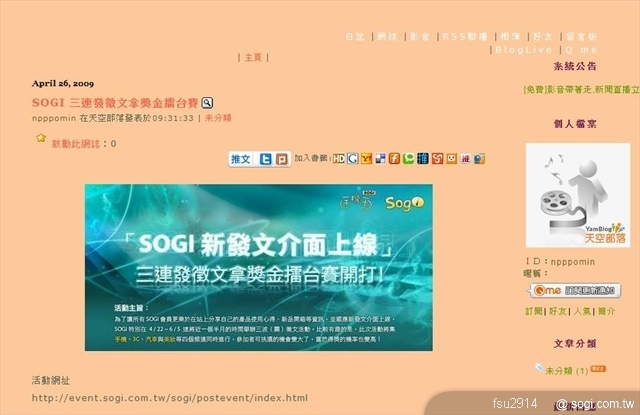
Task: Click the yellow star rating icon
Action: (41, 138)
